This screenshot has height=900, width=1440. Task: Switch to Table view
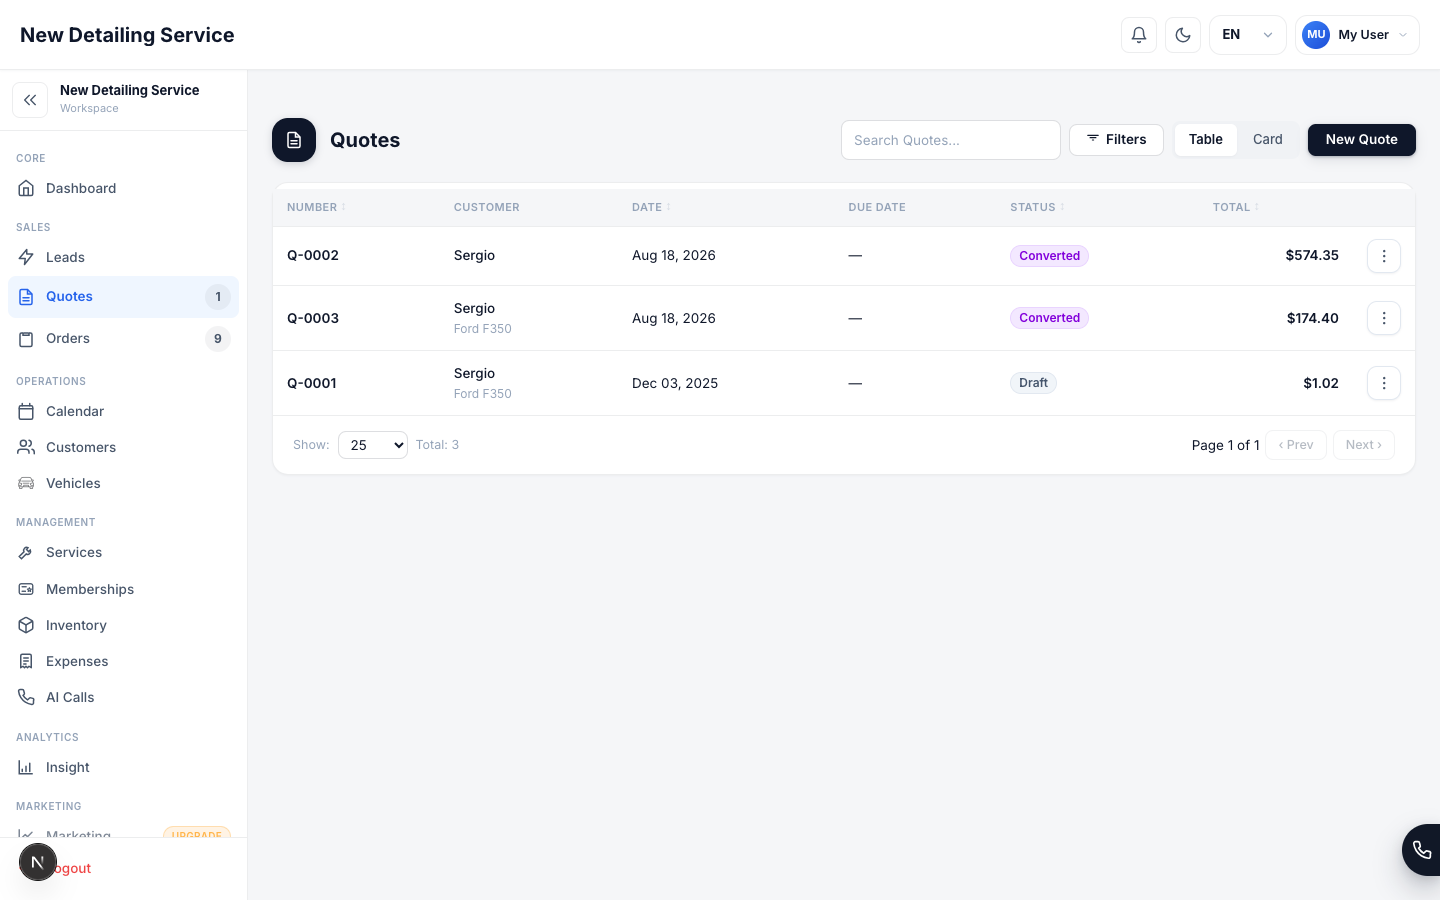click(1206, 140)
